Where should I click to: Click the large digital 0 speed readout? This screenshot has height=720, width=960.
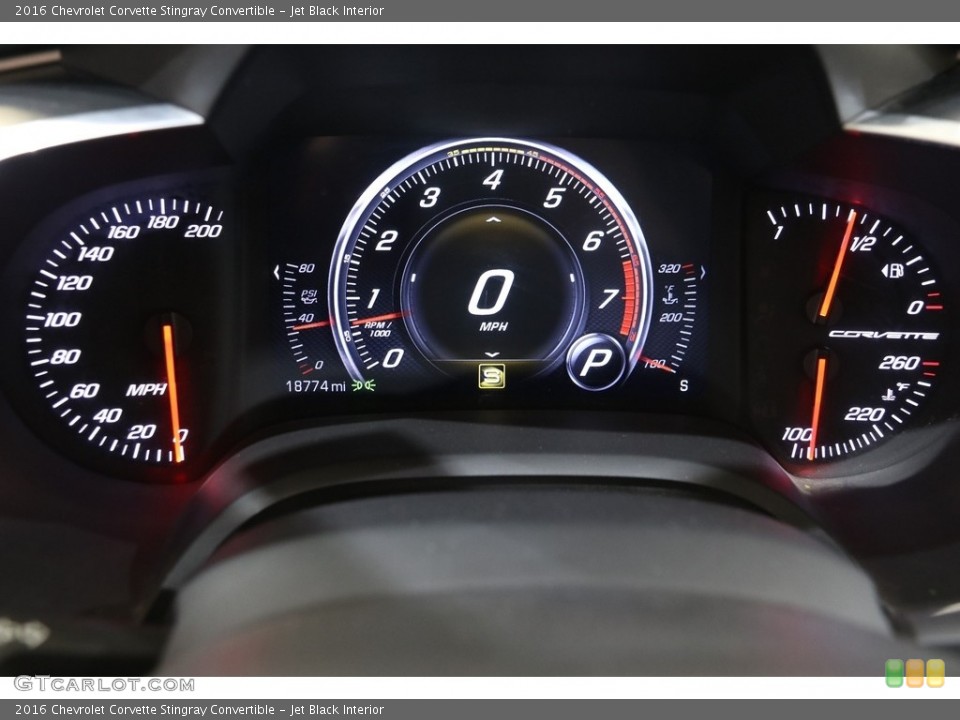(490, 293)
